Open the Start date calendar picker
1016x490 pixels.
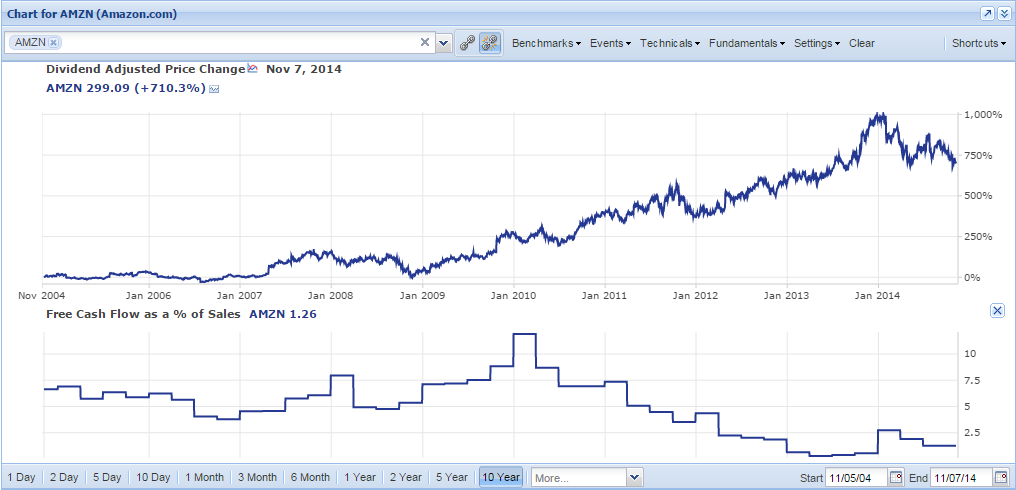tap(895, 478)
